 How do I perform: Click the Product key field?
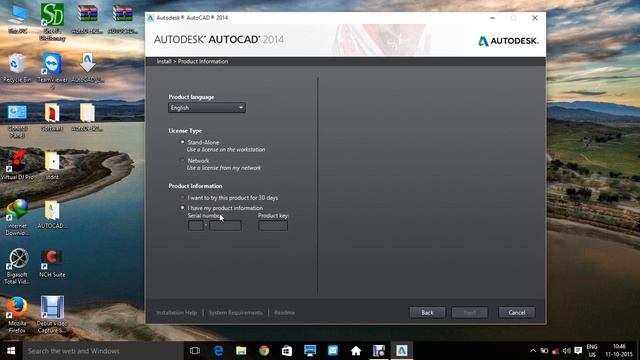pos(273,226)
